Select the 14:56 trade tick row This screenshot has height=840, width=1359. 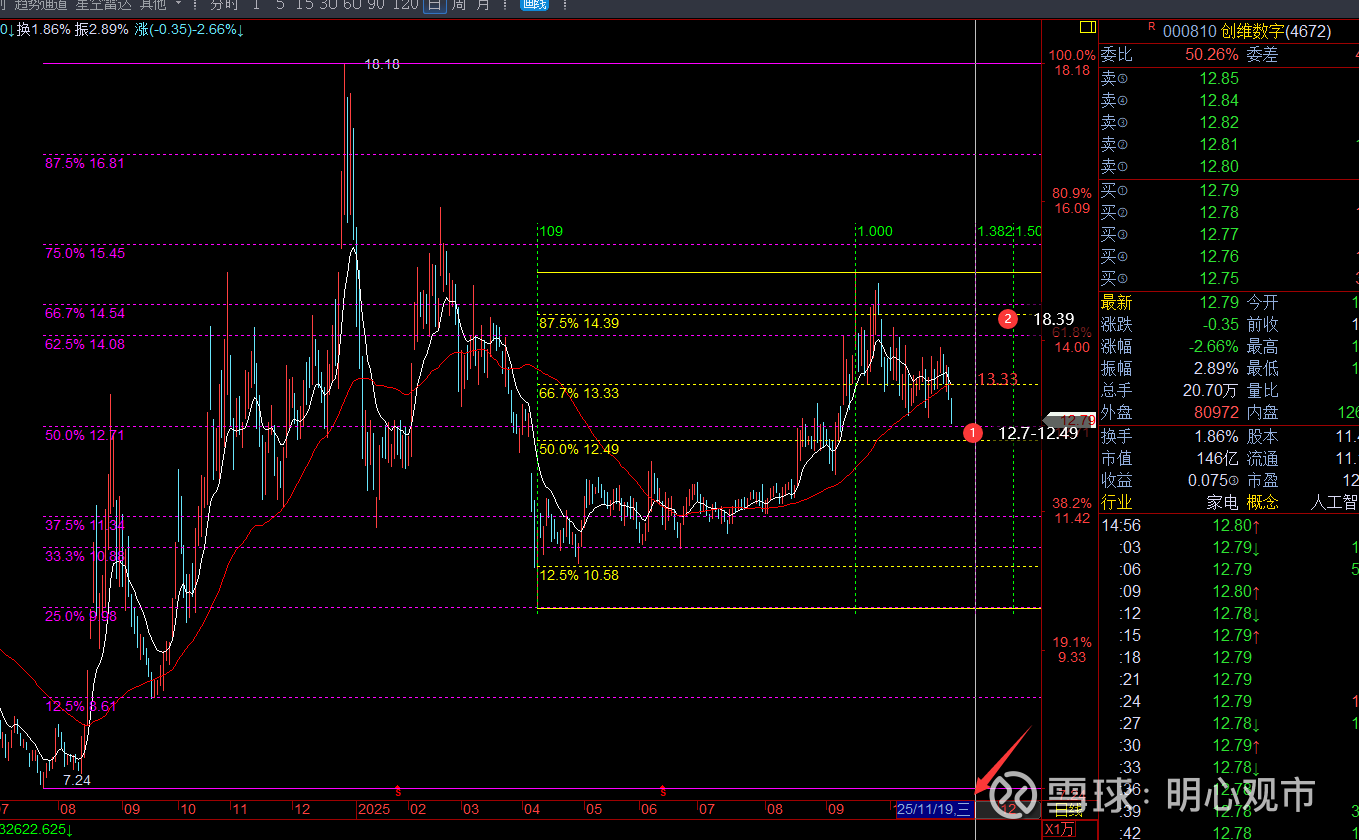point(1228,525)
